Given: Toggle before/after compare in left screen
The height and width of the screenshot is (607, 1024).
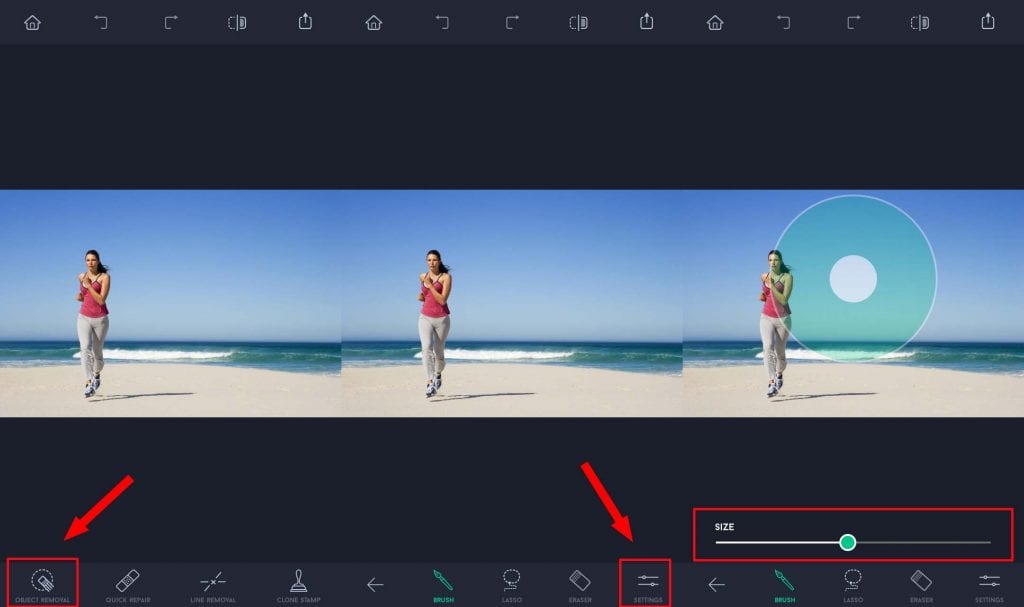Looking at the screenshot, I should 237,23.
